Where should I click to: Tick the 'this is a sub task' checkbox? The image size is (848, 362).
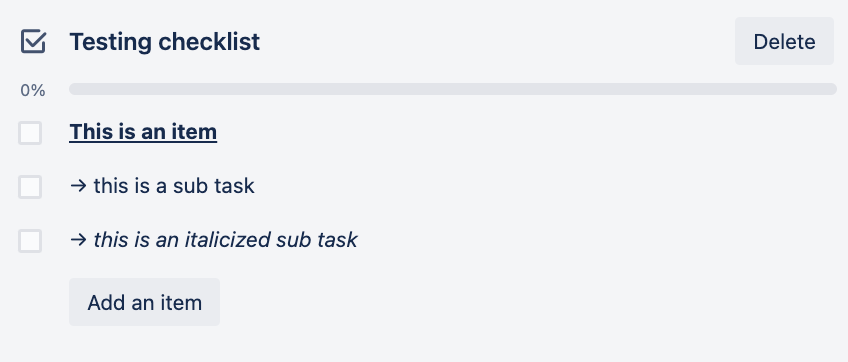click(x=30, y=187)
